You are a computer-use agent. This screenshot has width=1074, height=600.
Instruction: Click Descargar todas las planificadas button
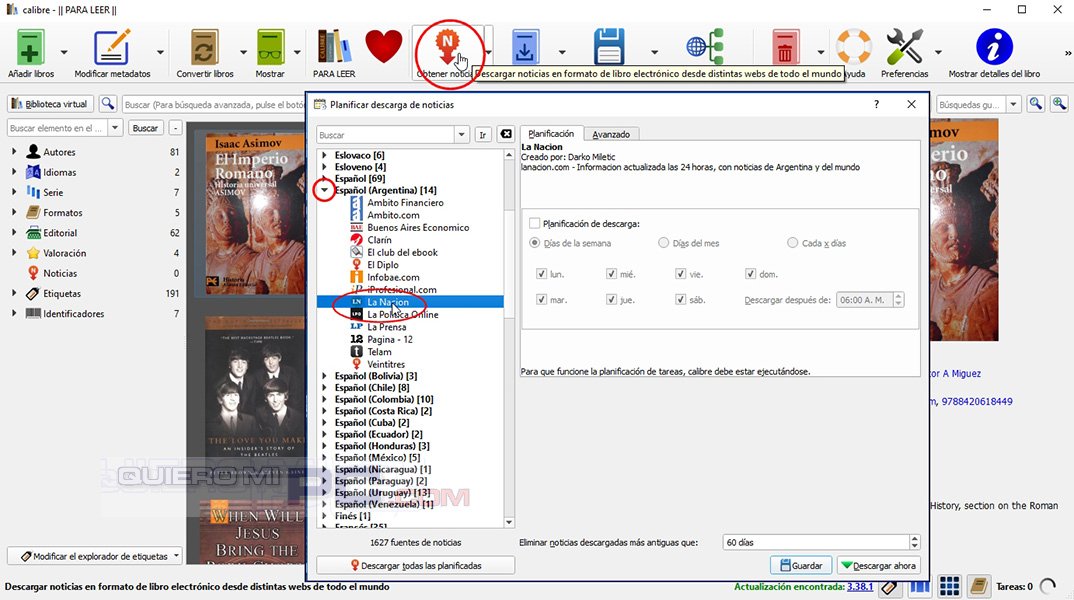point(416,566)
